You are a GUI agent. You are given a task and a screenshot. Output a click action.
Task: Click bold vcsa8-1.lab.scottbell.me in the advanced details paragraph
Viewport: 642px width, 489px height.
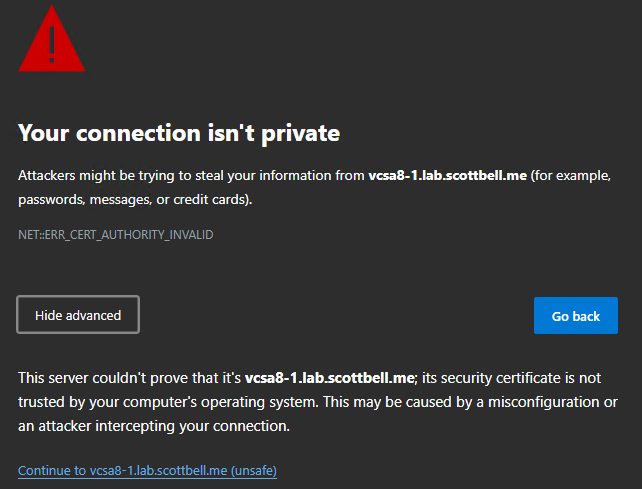pyautogui.click(x=331, y=378)
